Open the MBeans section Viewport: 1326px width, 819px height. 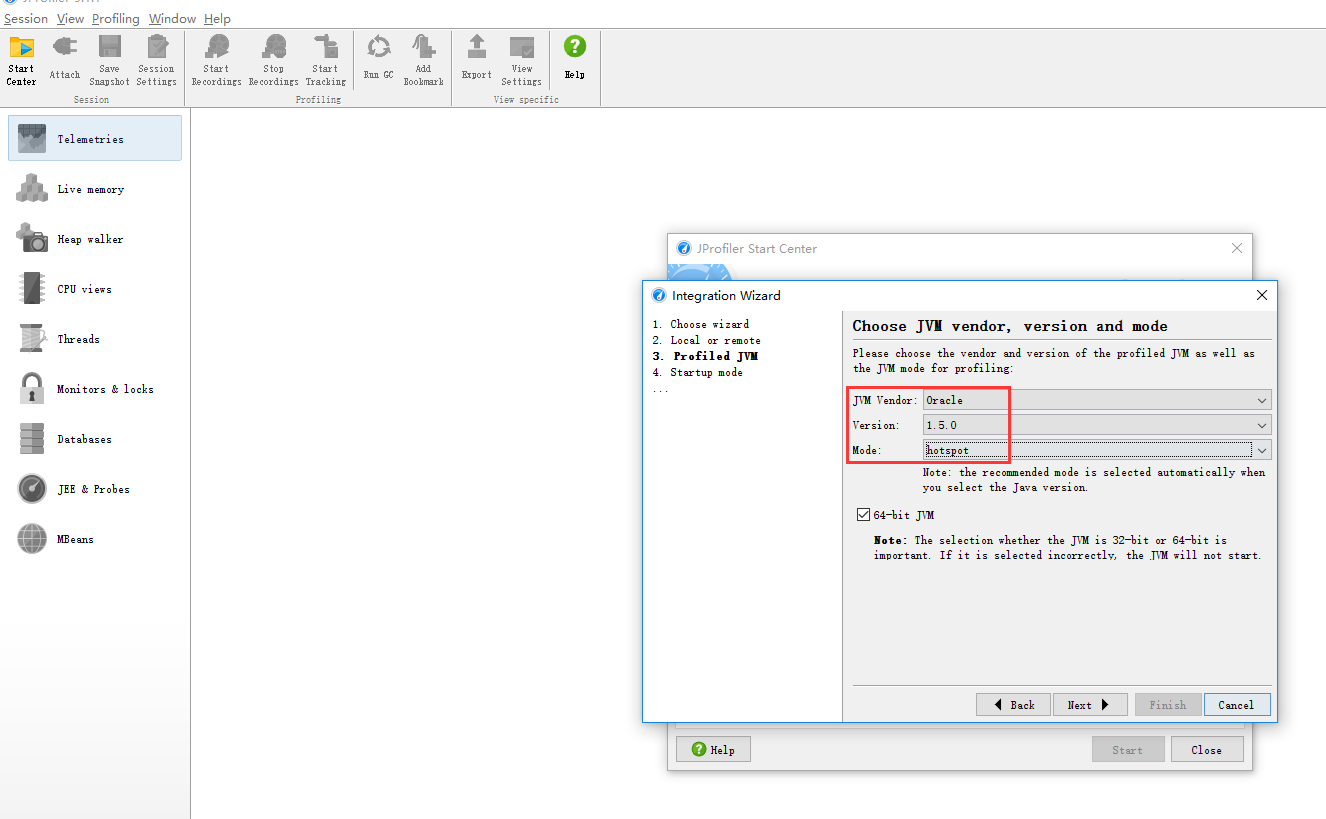click(95, 538)
